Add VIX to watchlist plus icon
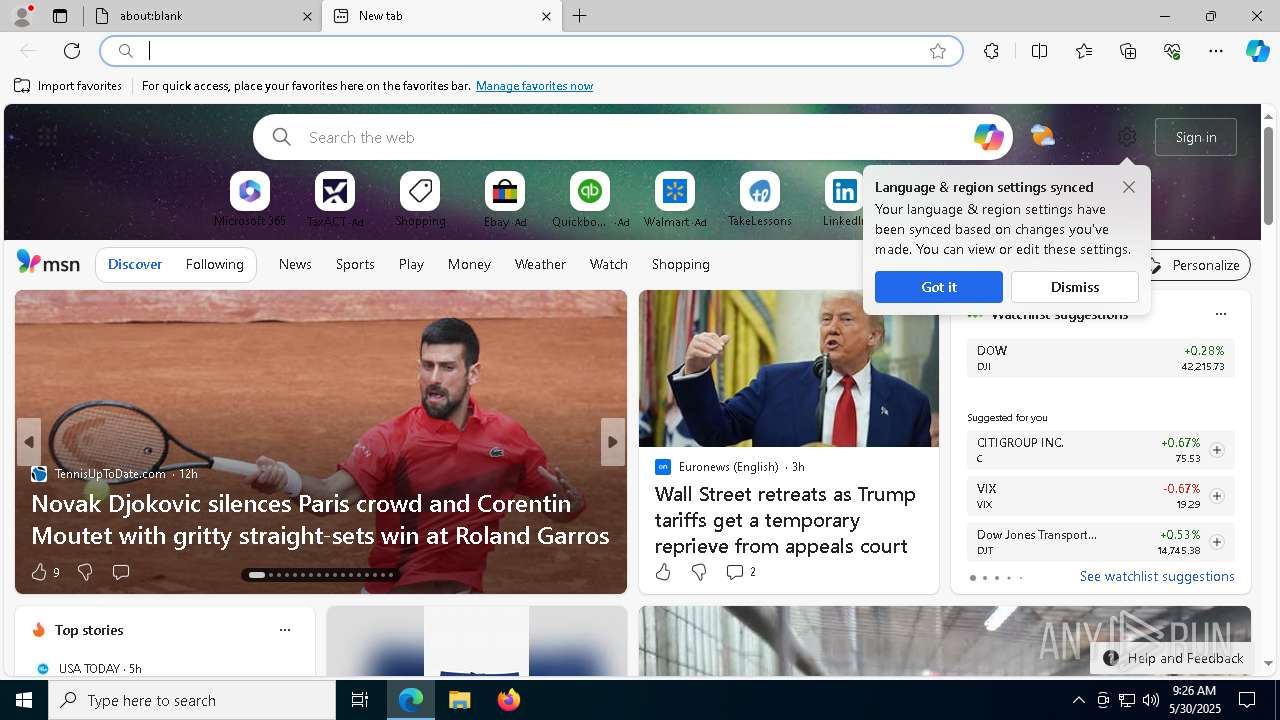Viewport: 1280px width, 720px height. point(1216,496)
